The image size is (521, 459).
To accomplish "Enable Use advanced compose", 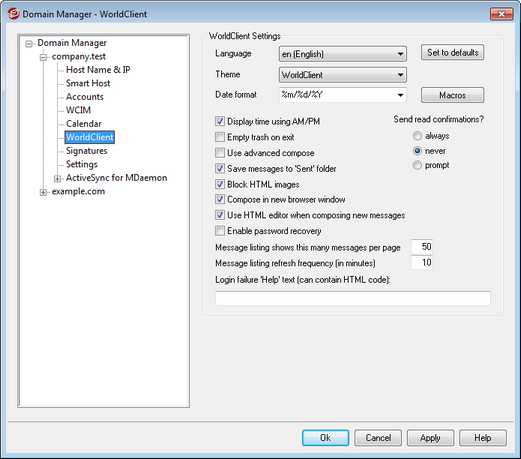I will pos(220,153).
